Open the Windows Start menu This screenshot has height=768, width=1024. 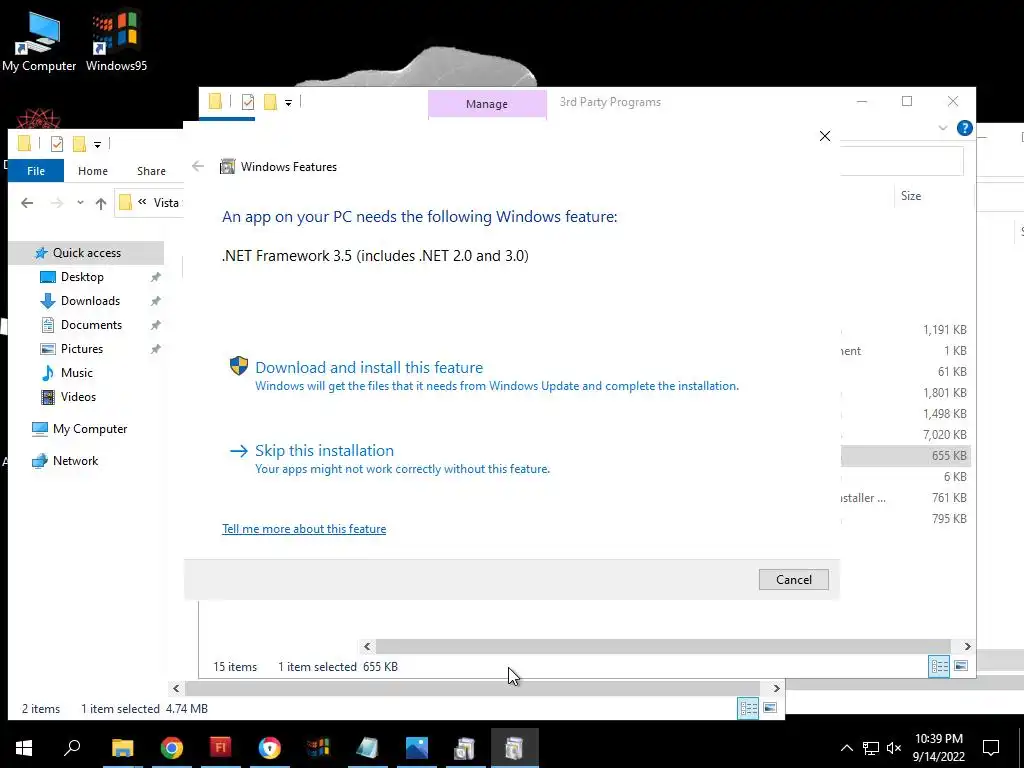coord(24,748)
